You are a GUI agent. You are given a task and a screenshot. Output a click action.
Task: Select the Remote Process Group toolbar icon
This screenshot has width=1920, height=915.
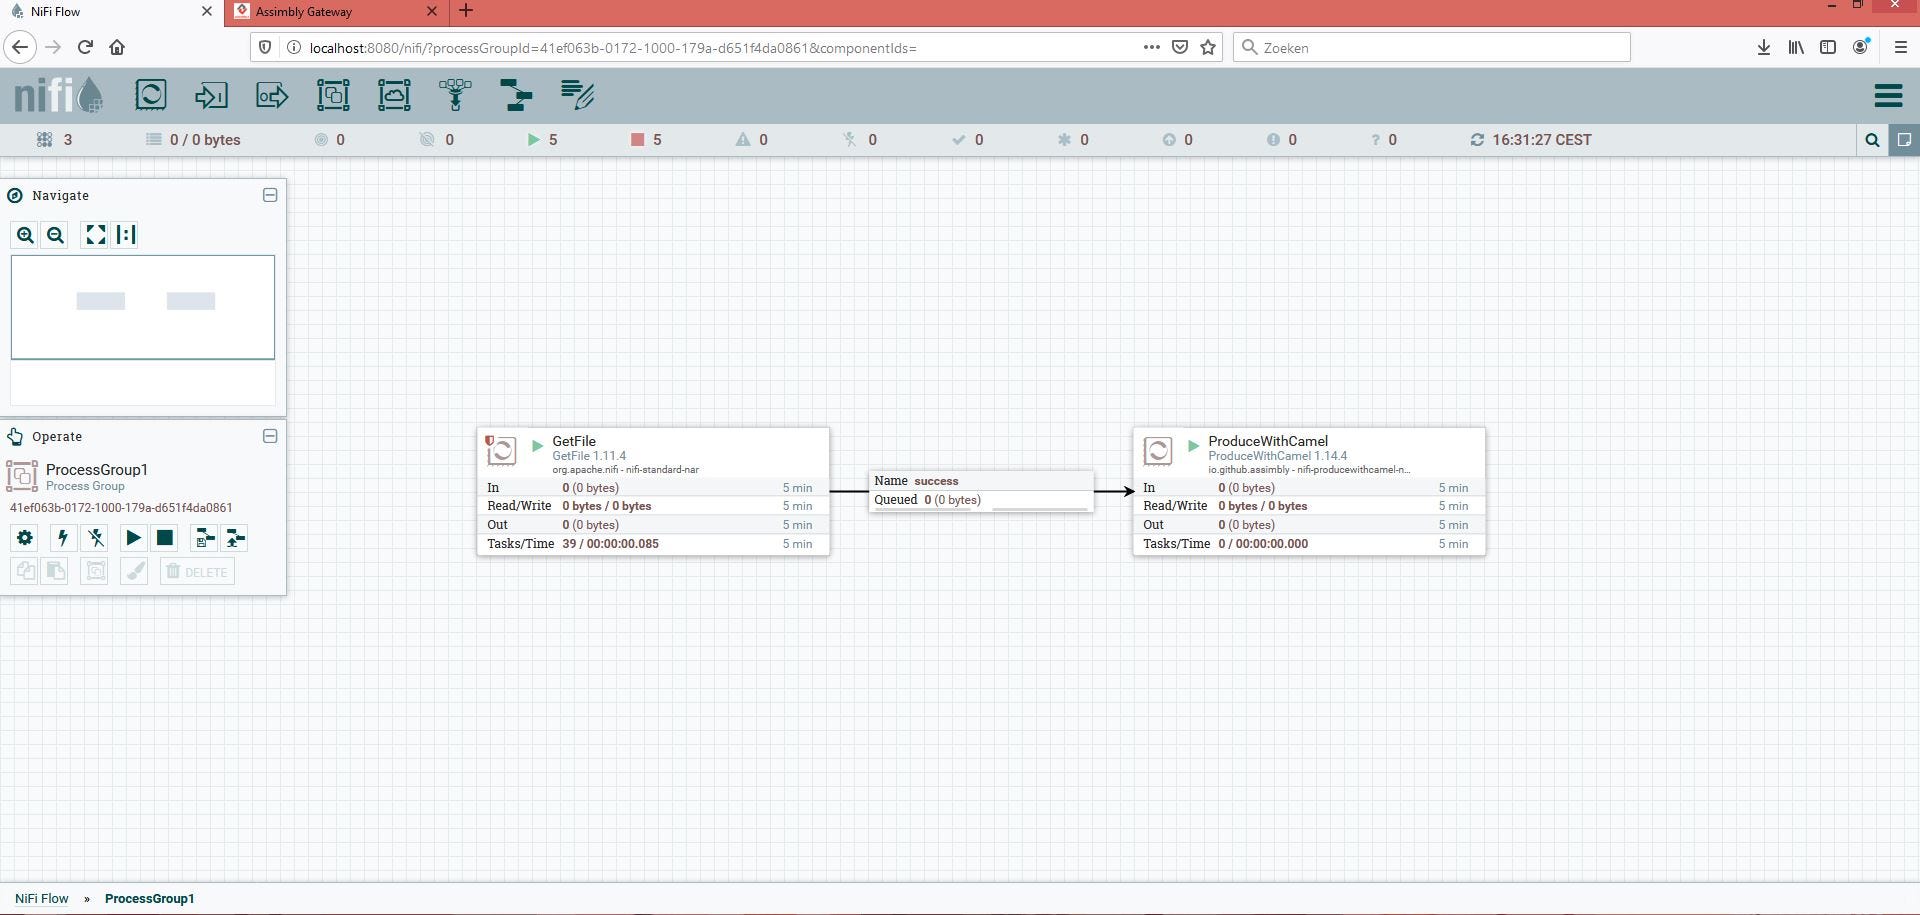tap(394, 95)
